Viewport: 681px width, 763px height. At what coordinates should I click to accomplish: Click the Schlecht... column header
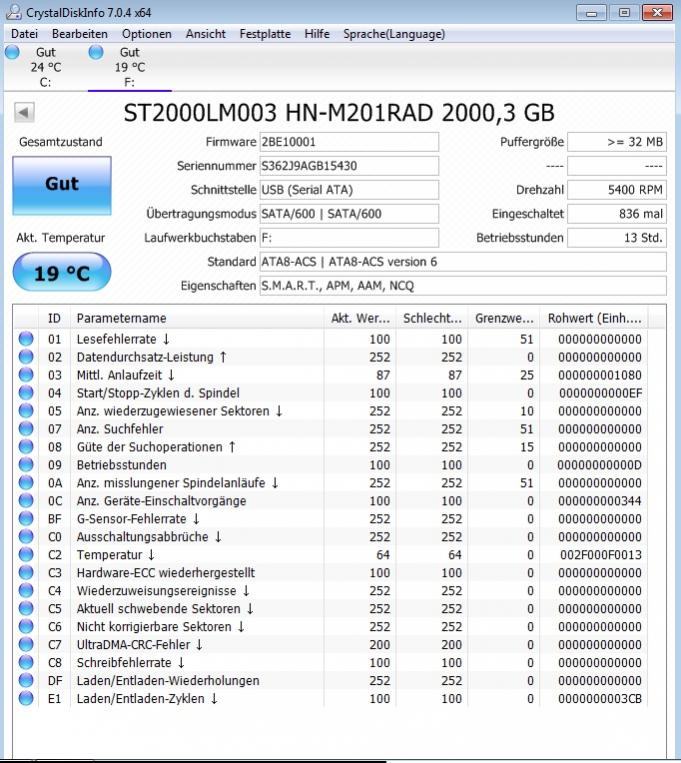point(432,318)
